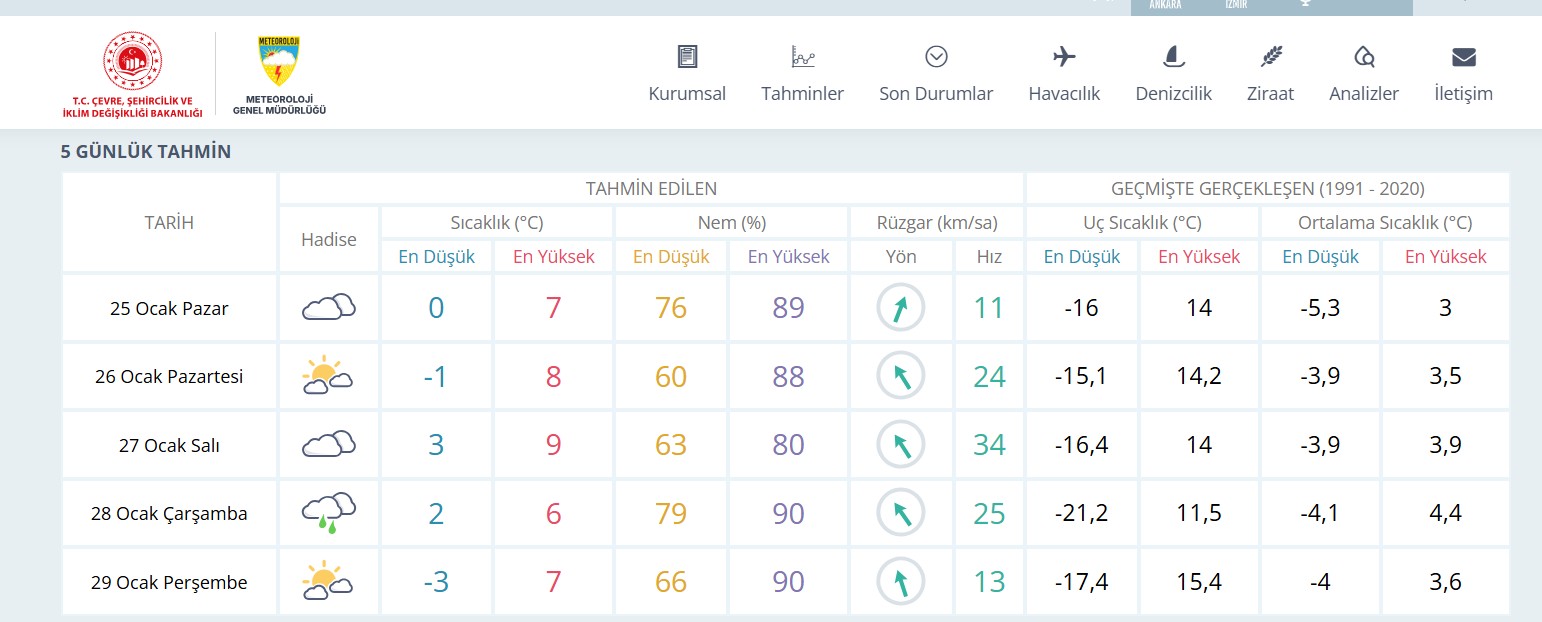This screenshot has width=1542, height=622.
Task: Click the Rüzgar (km/sa) column header
Action: point(936,222)
